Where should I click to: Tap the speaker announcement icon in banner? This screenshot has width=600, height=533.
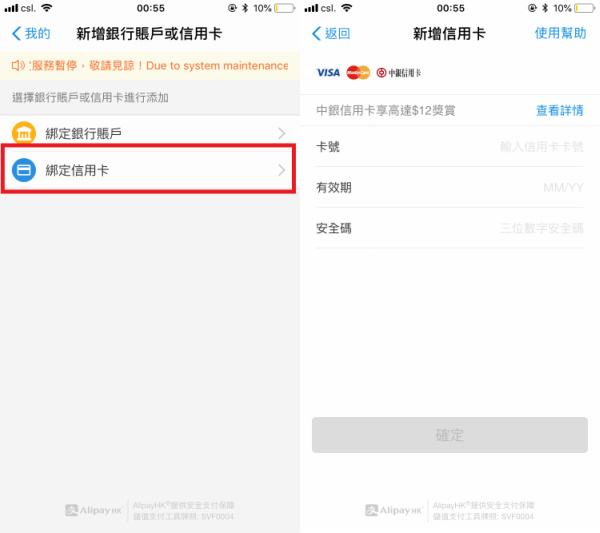[18, 65]
